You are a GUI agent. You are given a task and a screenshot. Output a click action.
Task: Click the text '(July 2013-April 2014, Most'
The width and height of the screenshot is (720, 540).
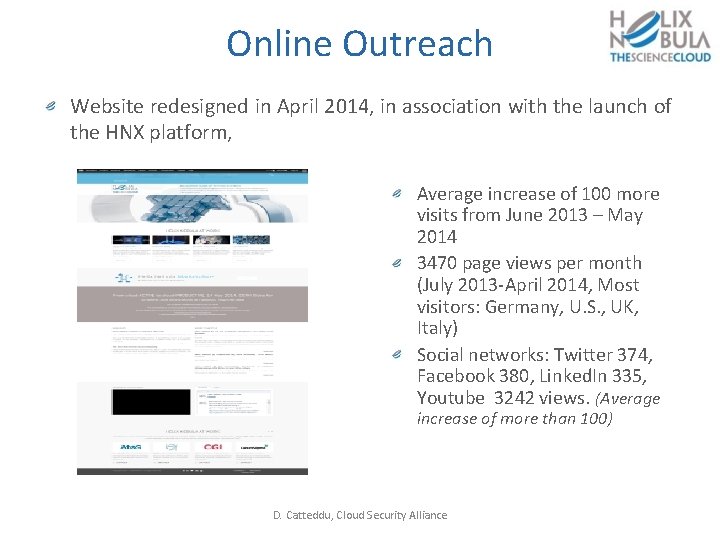[528, 285]
